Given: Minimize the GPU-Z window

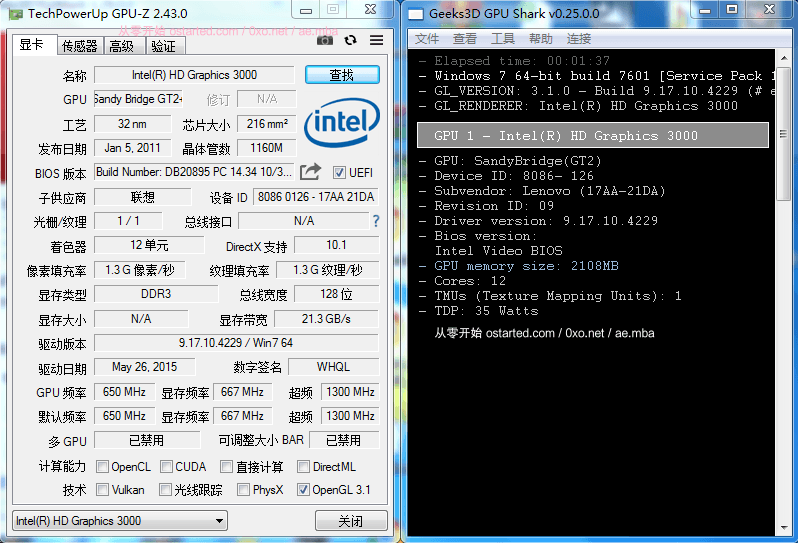Looking at the screenshot, I should coord(306,10).
